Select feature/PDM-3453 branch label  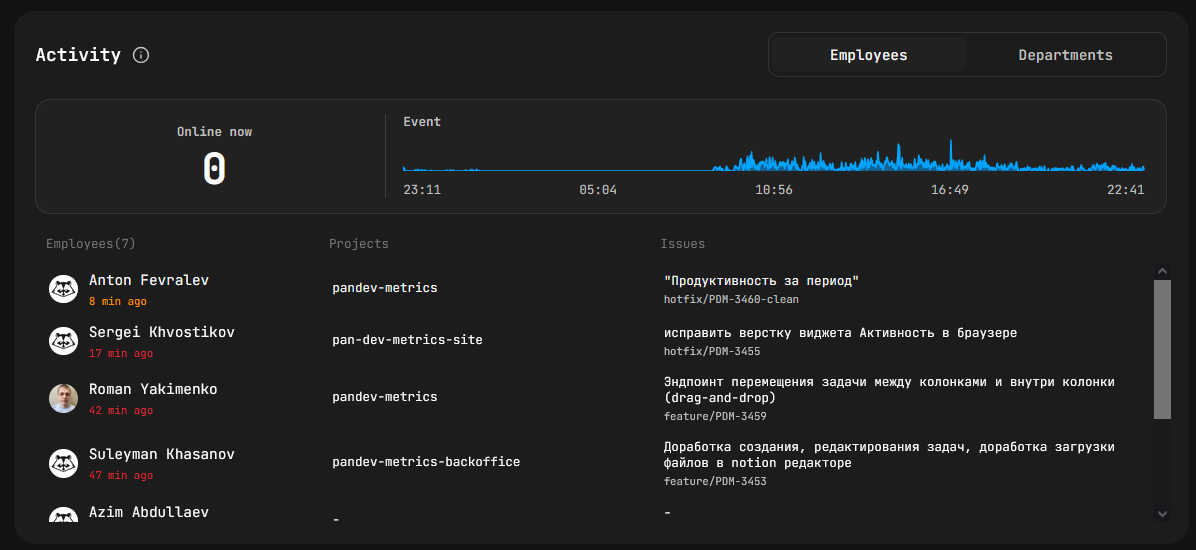coord(715,481)
